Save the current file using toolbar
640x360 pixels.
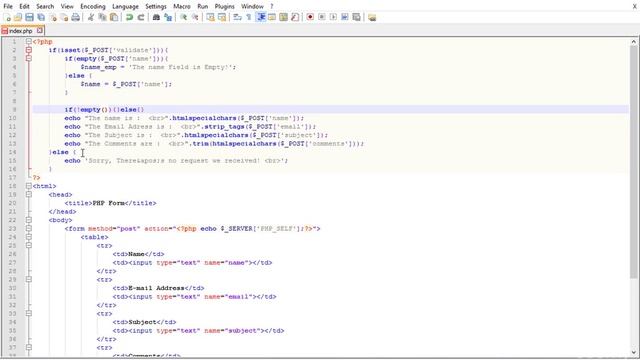(x=29, y=17)
